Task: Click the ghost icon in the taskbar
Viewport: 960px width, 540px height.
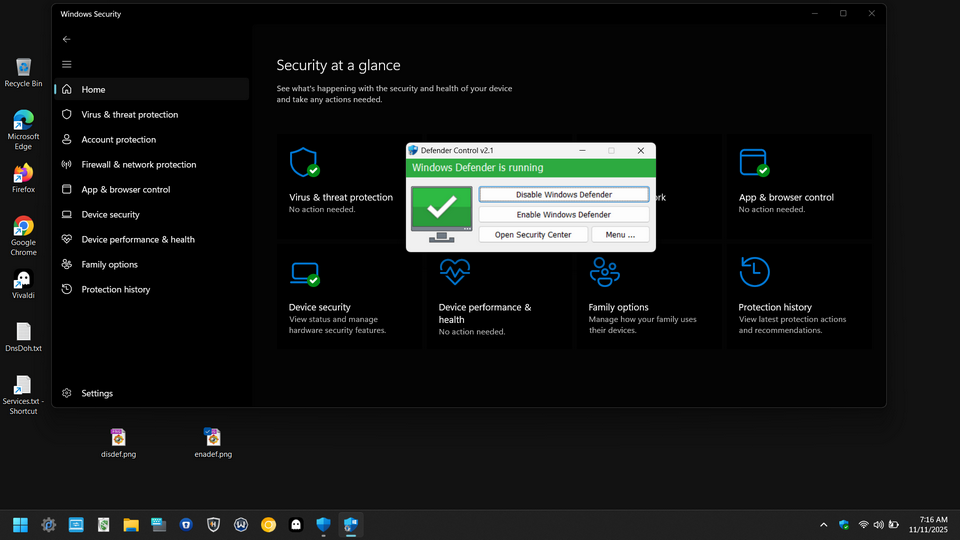Action: pyautogui.click(x=296, y=525)
